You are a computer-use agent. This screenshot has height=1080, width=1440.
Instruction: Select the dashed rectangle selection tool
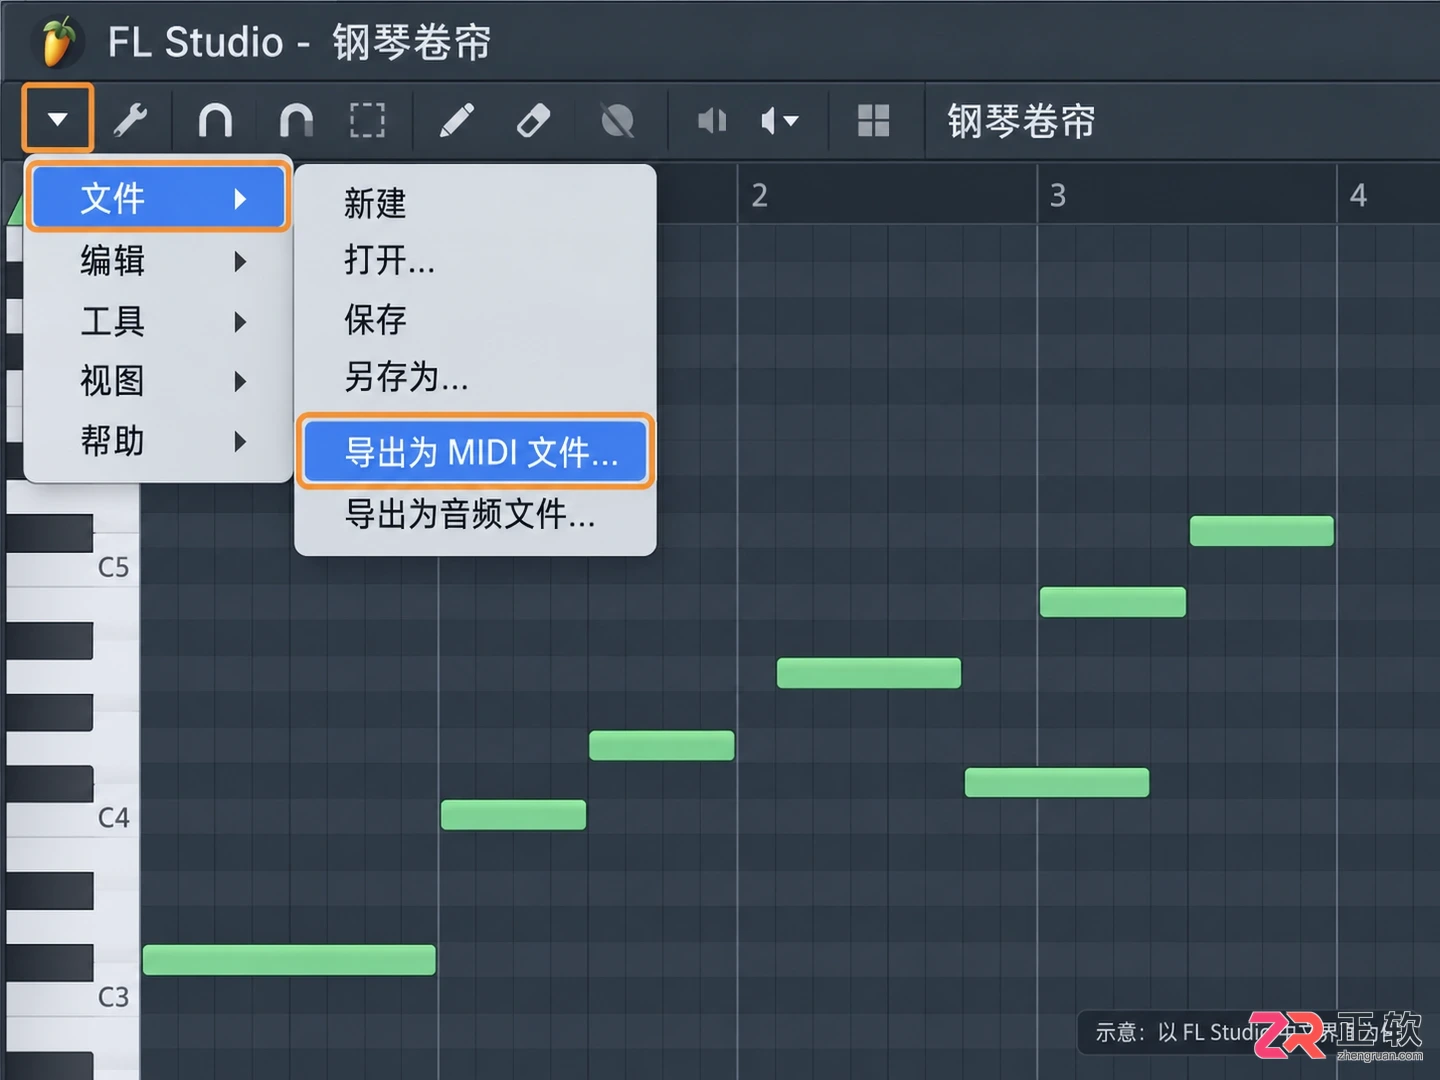click(367, 120)
